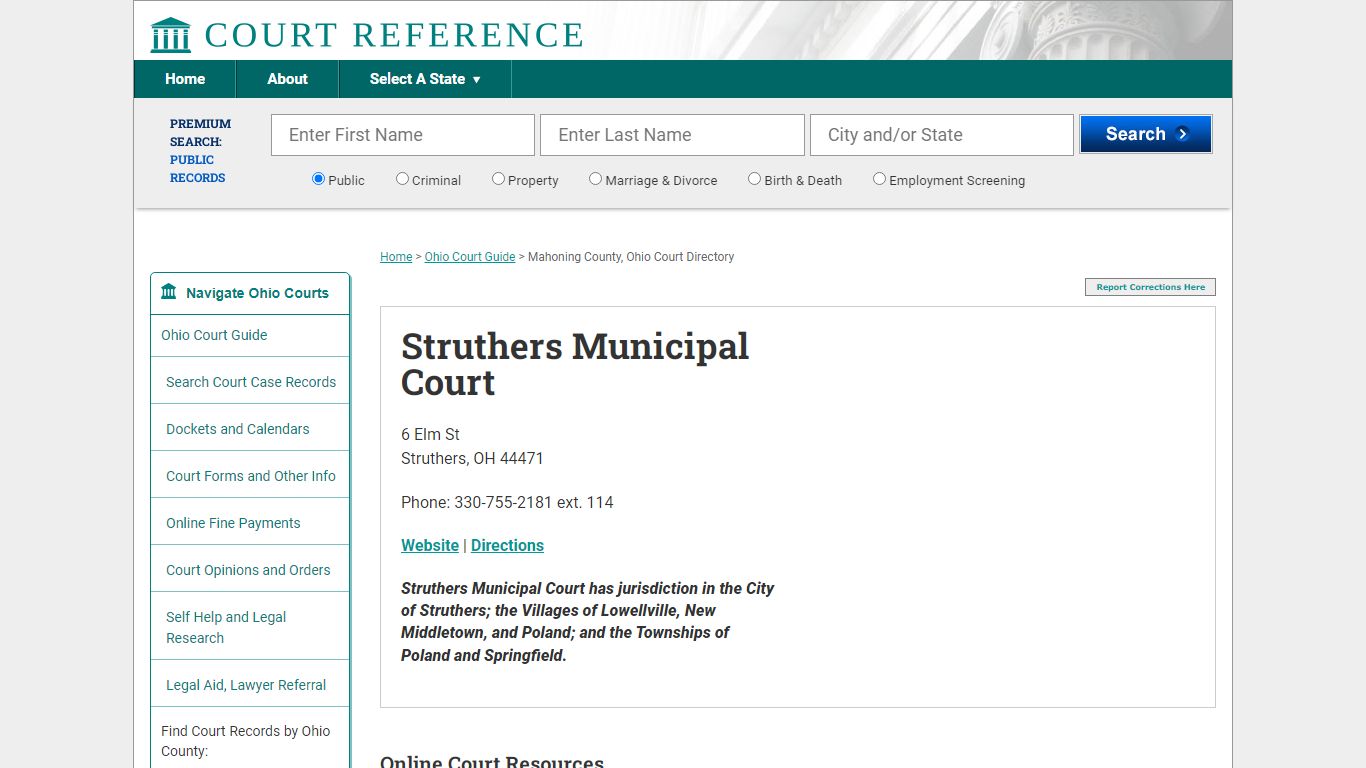Open the court's Website link
1366x768 pixels.
tap(430, 545)
